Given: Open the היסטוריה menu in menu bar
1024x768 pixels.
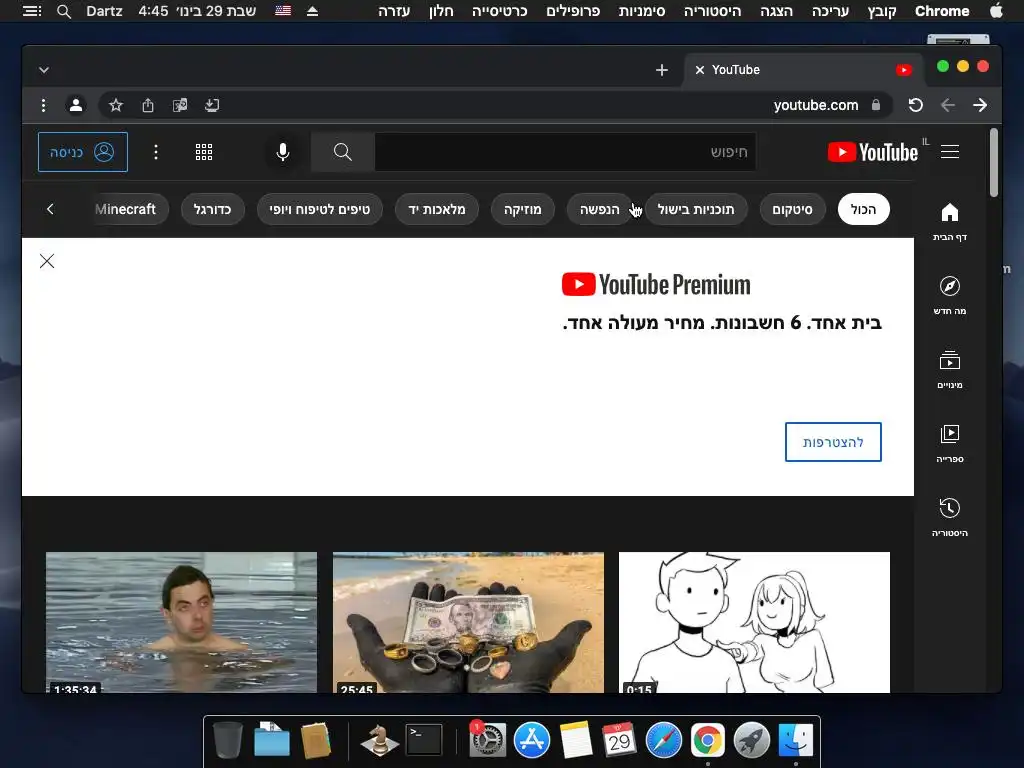Looking at the screenshot, I should (x=712, y=11).
